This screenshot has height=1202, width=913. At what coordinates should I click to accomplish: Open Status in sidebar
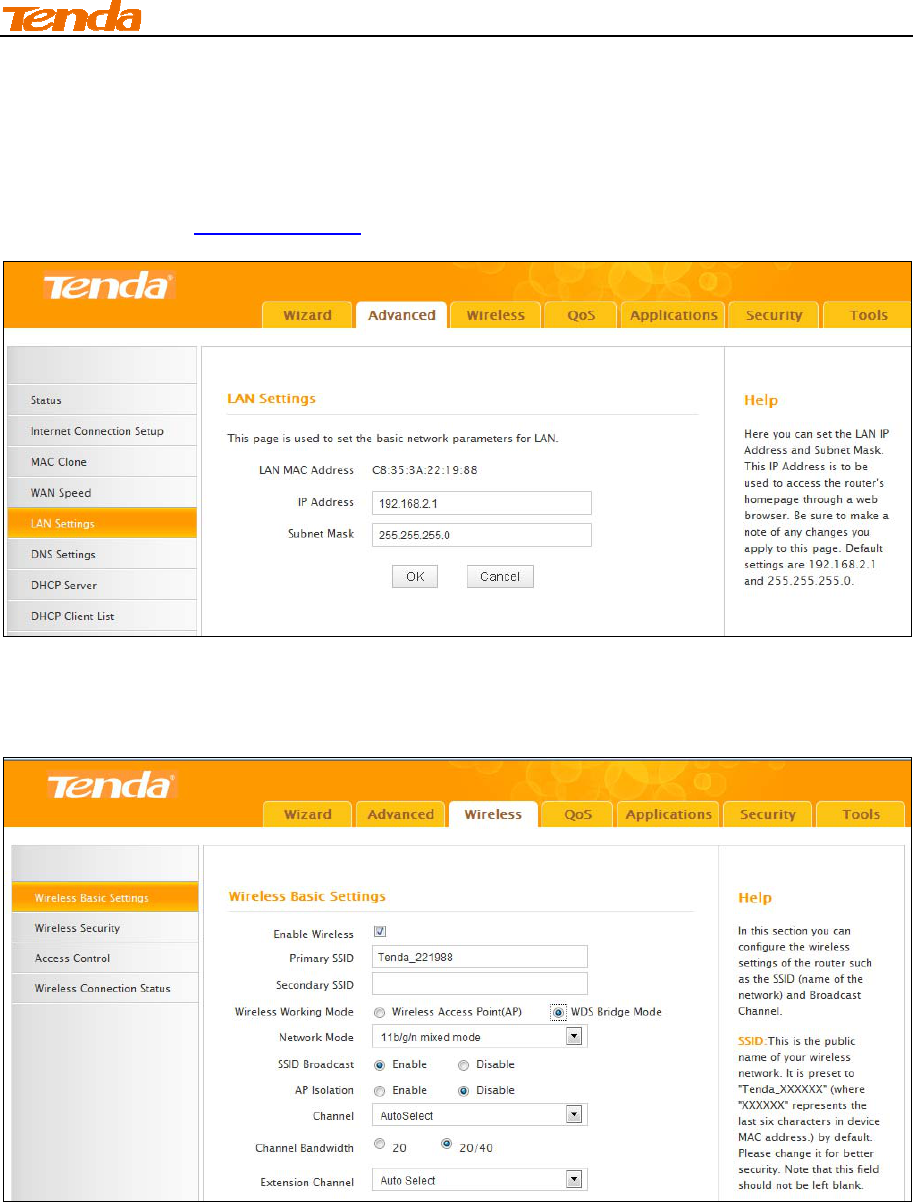click(x=101, y=400)
